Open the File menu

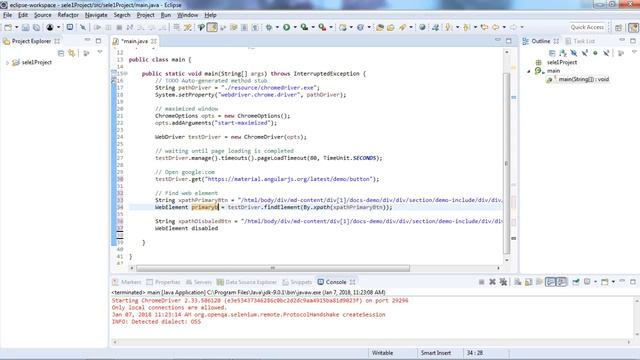7,15
